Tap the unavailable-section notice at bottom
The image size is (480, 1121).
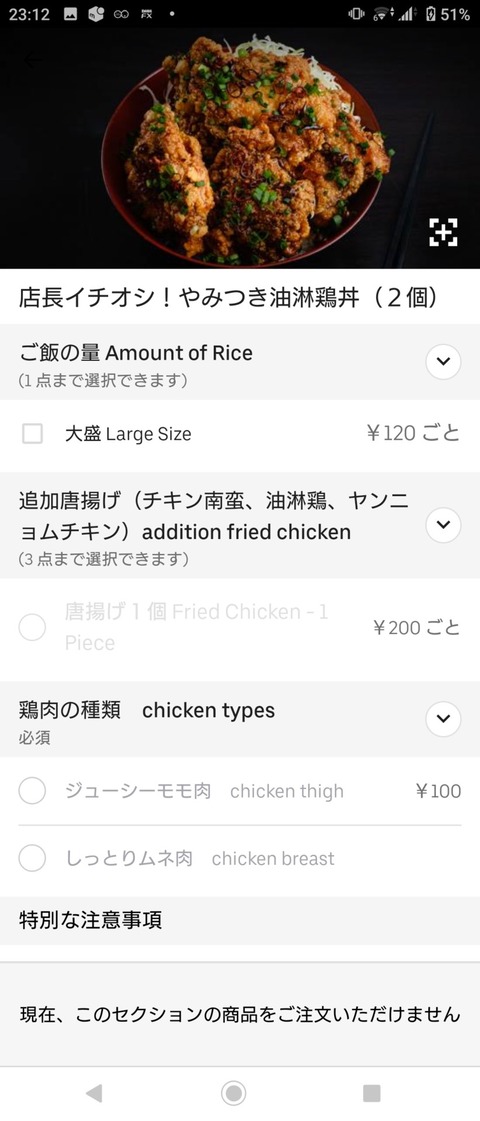pos(240,1014)
